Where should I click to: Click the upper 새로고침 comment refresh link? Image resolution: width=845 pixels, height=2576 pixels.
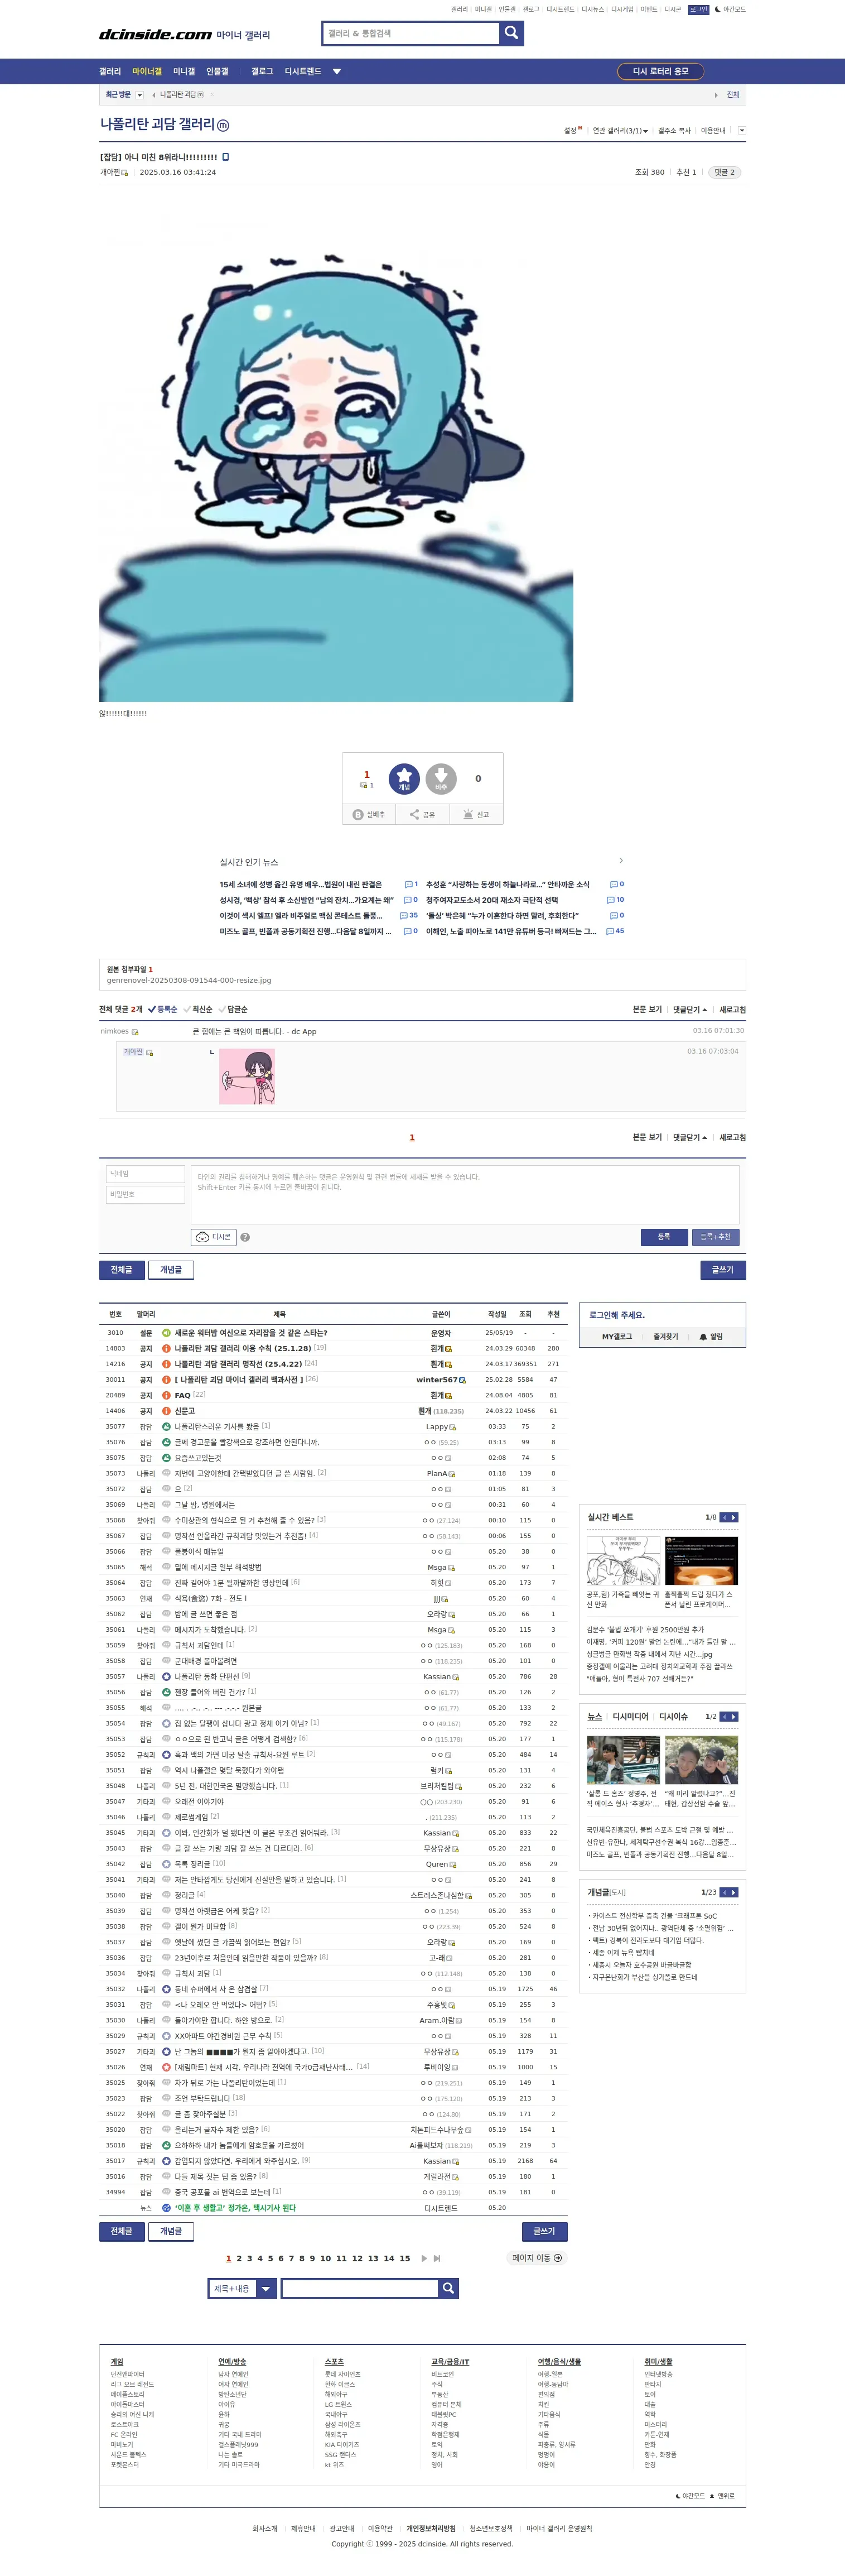point(733,1009)
